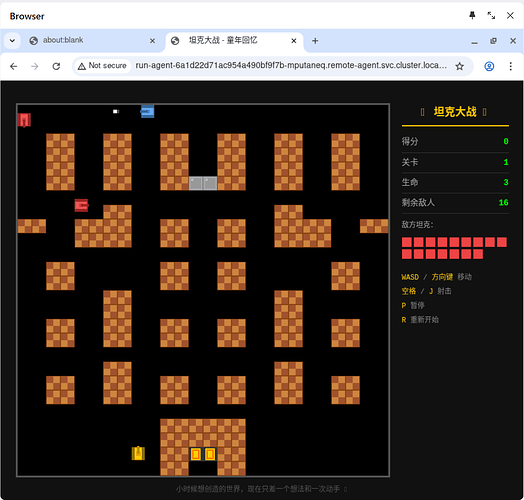Viewport: 524px width, 500px height.
Task: Click the bookmark star icon
Action: click(x=460, y=66)
